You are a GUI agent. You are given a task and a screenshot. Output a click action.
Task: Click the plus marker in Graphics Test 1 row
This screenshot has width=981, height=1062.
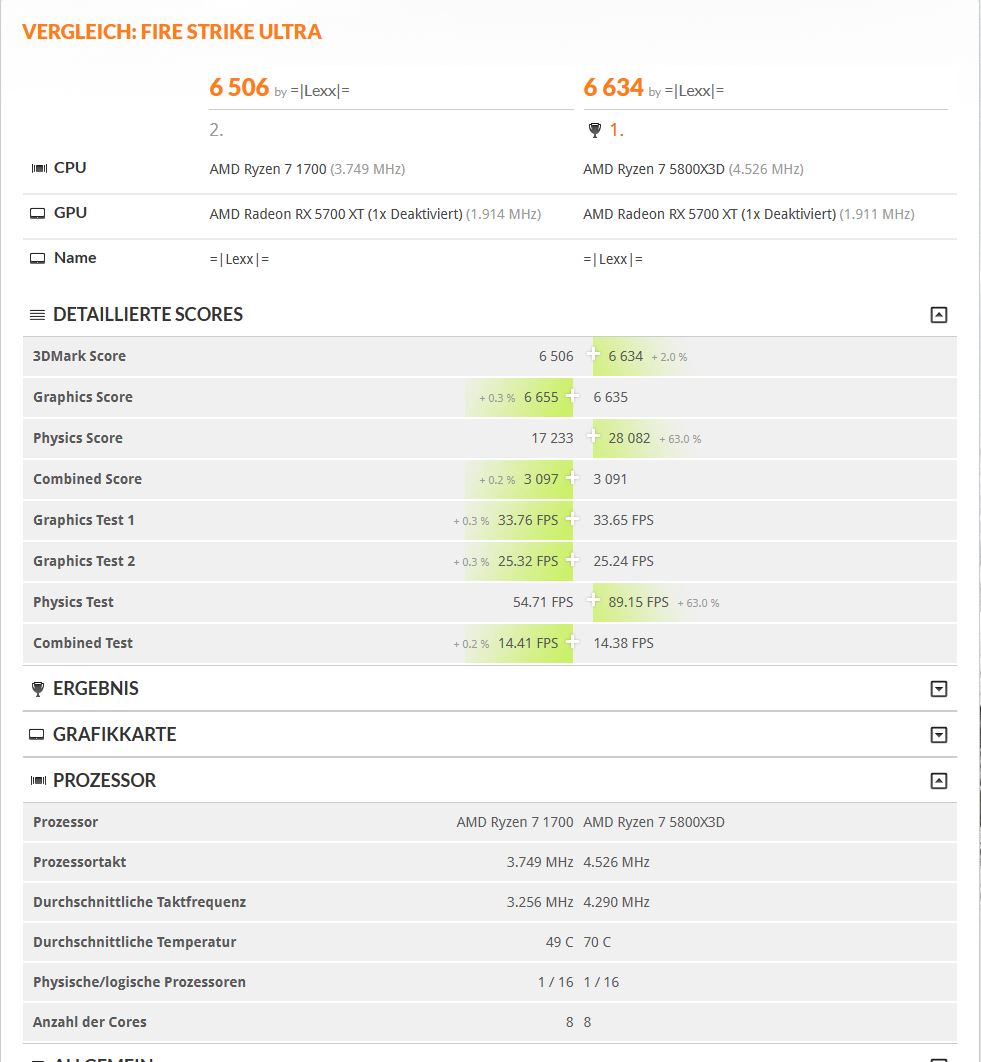(x=572, y=518)
